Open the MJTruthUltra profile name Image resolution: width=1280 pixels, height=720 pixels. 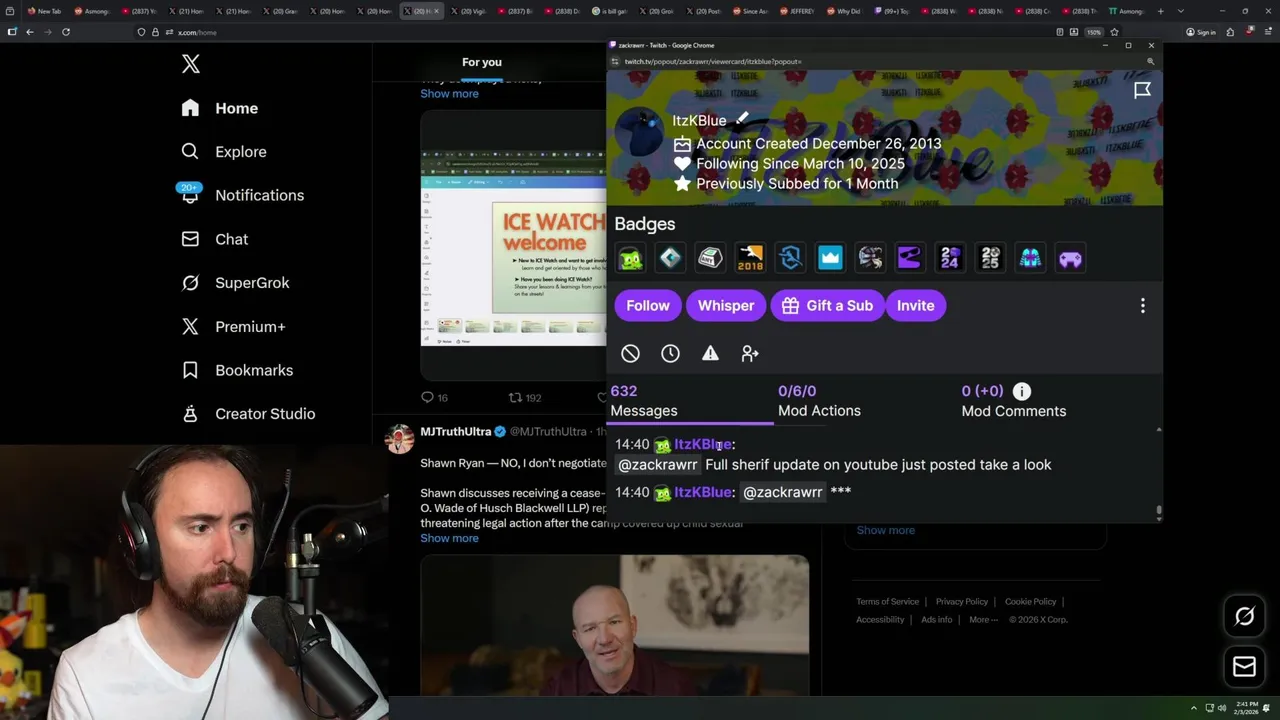click(x=455, y=432)
